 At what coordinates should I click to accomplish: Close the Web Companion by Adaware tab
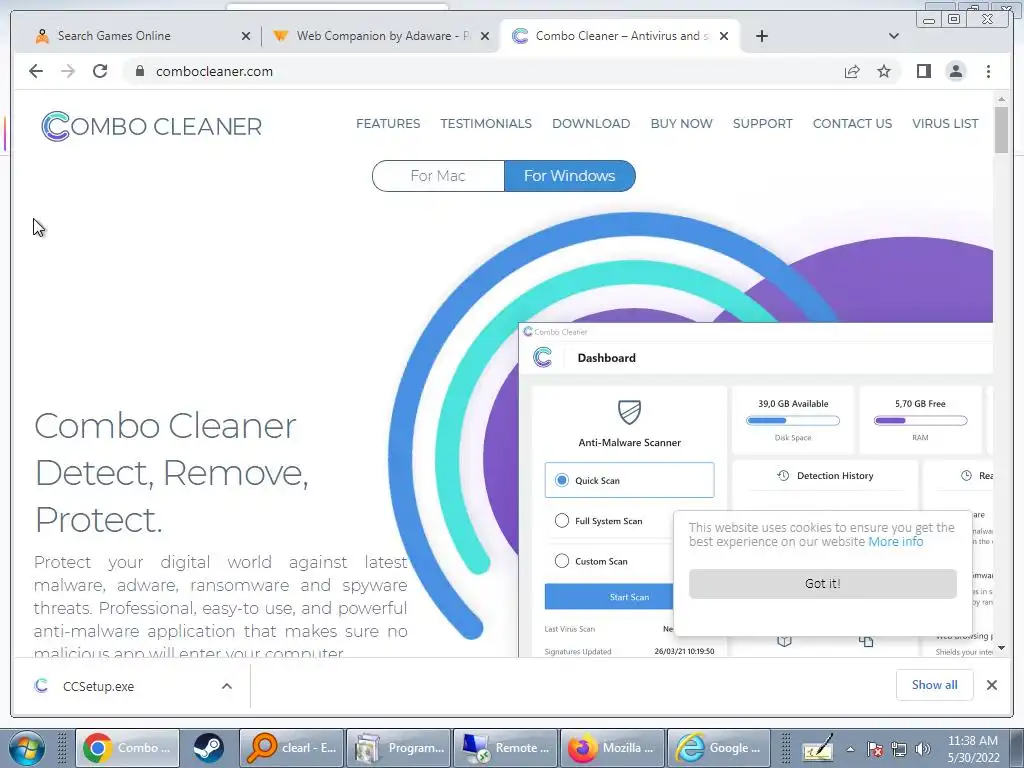485,36
